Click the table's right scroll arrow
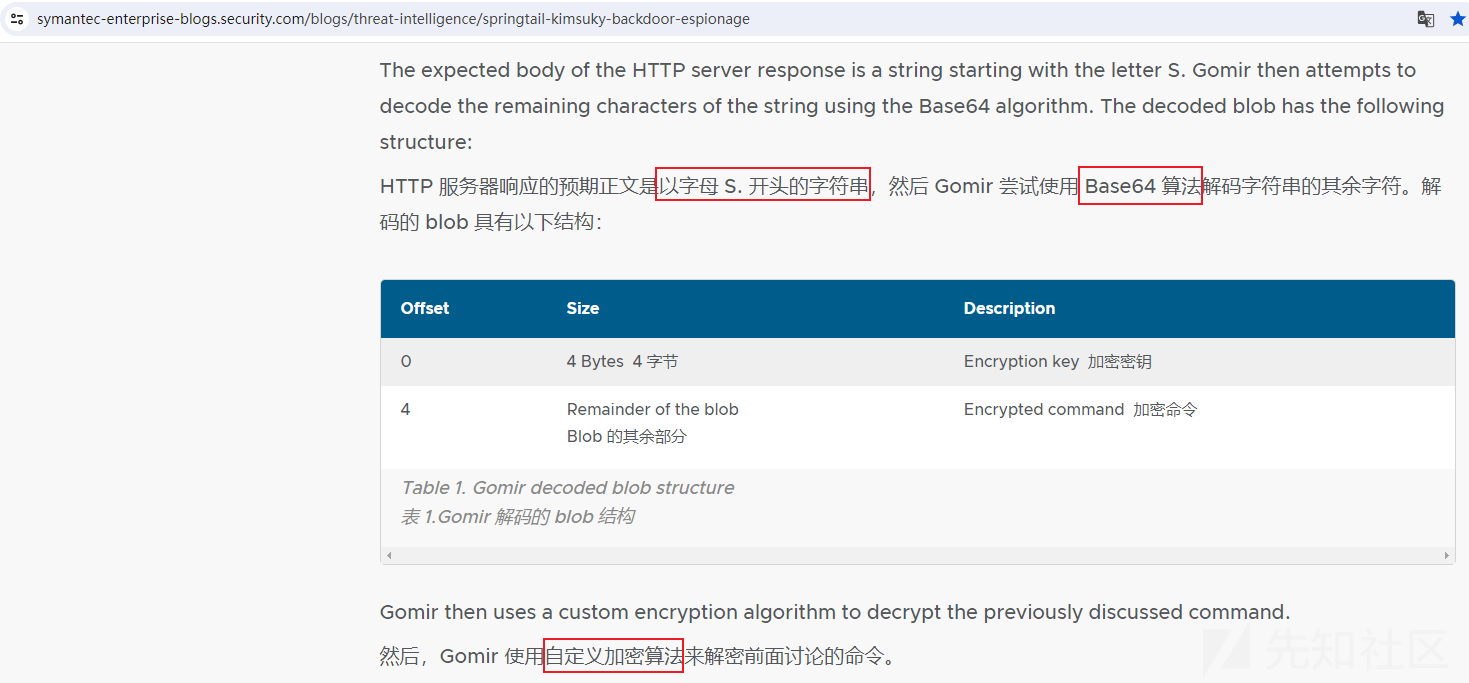The image size is (1469, 683). click(x=1446, y=555)
